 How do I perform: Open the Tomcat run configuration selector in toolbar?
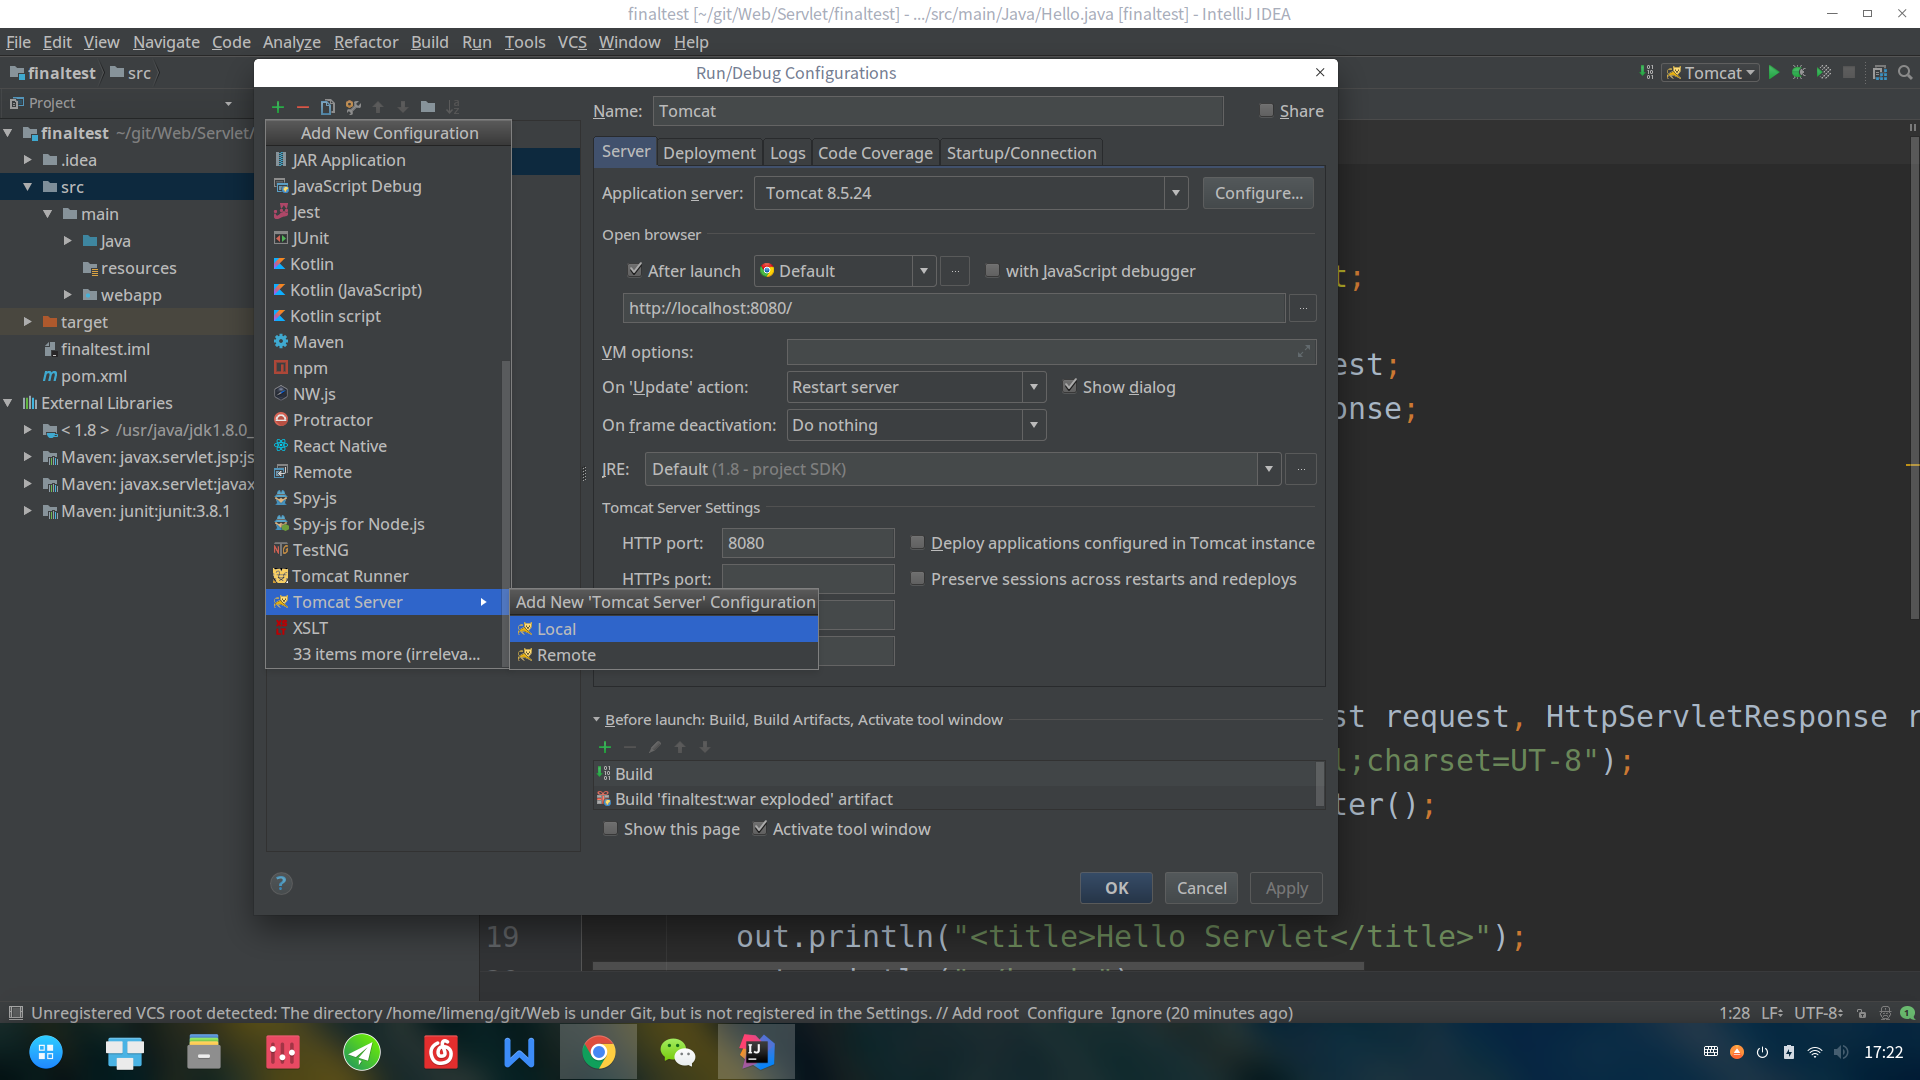click(x=1710, y=73)
